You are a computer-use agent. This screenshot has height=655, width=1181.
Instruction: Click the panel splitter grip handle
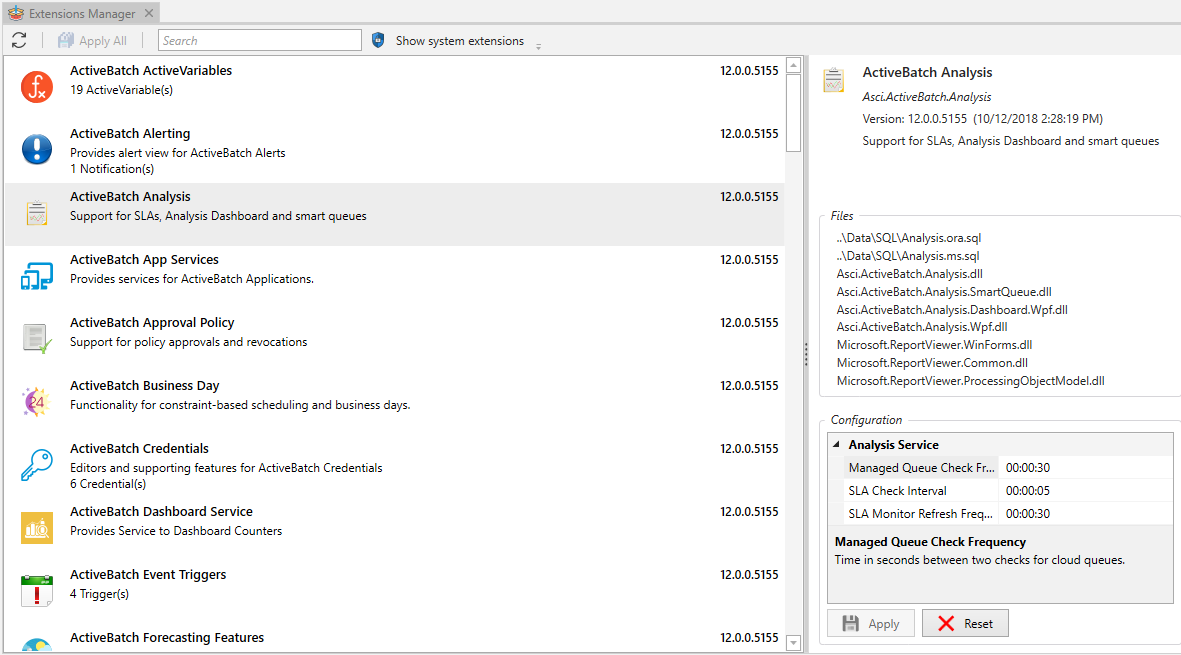point(806,355)
